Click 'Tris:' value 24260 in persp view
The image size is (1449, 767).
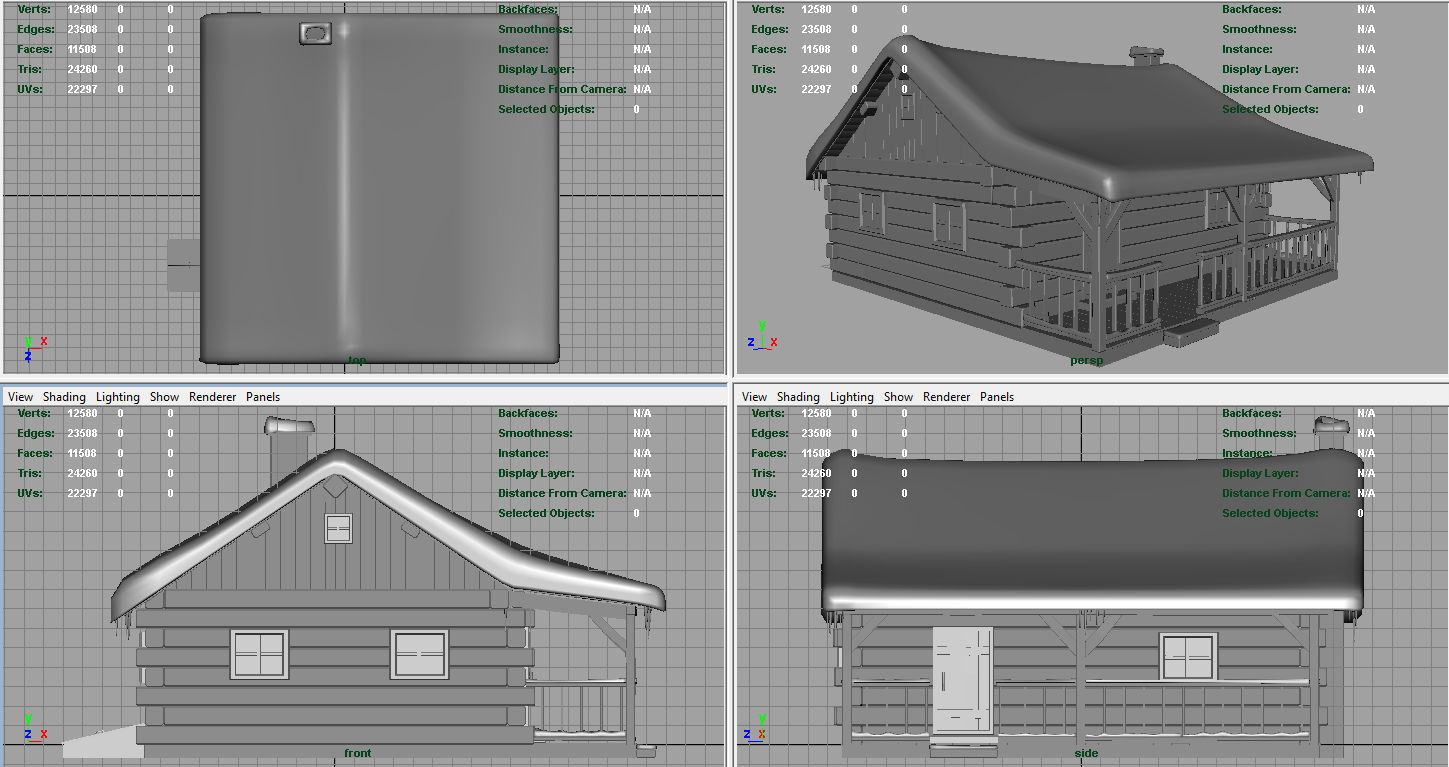point(816,69)
